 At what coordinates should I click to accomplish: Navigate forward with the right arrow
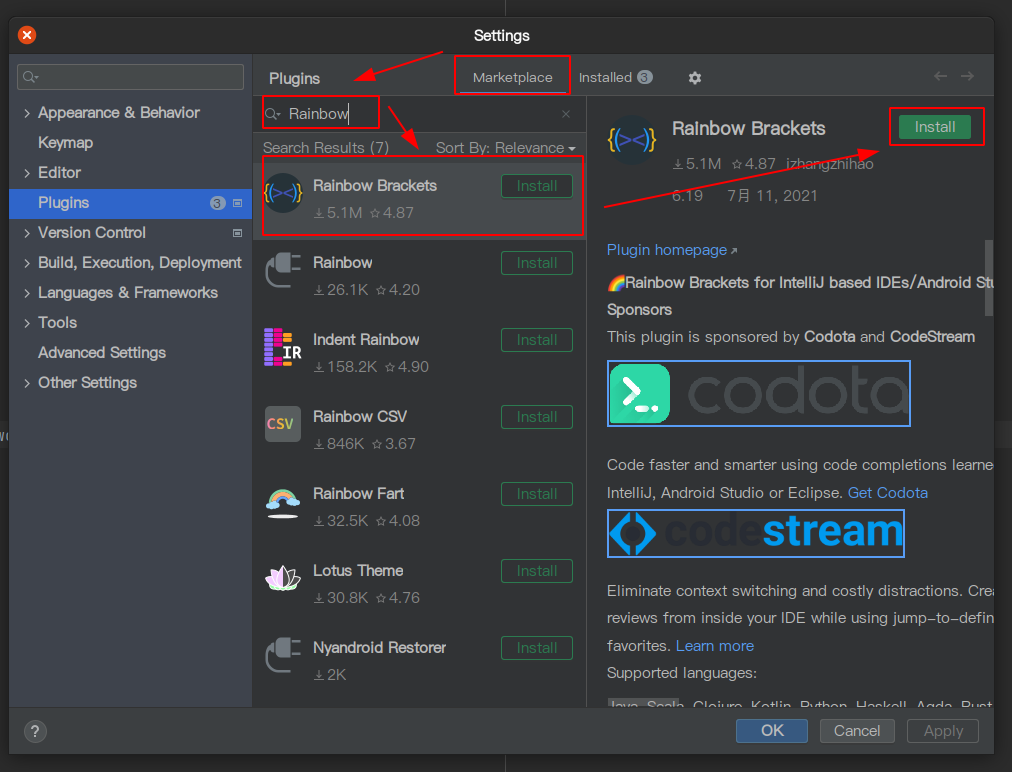[967, 76]
